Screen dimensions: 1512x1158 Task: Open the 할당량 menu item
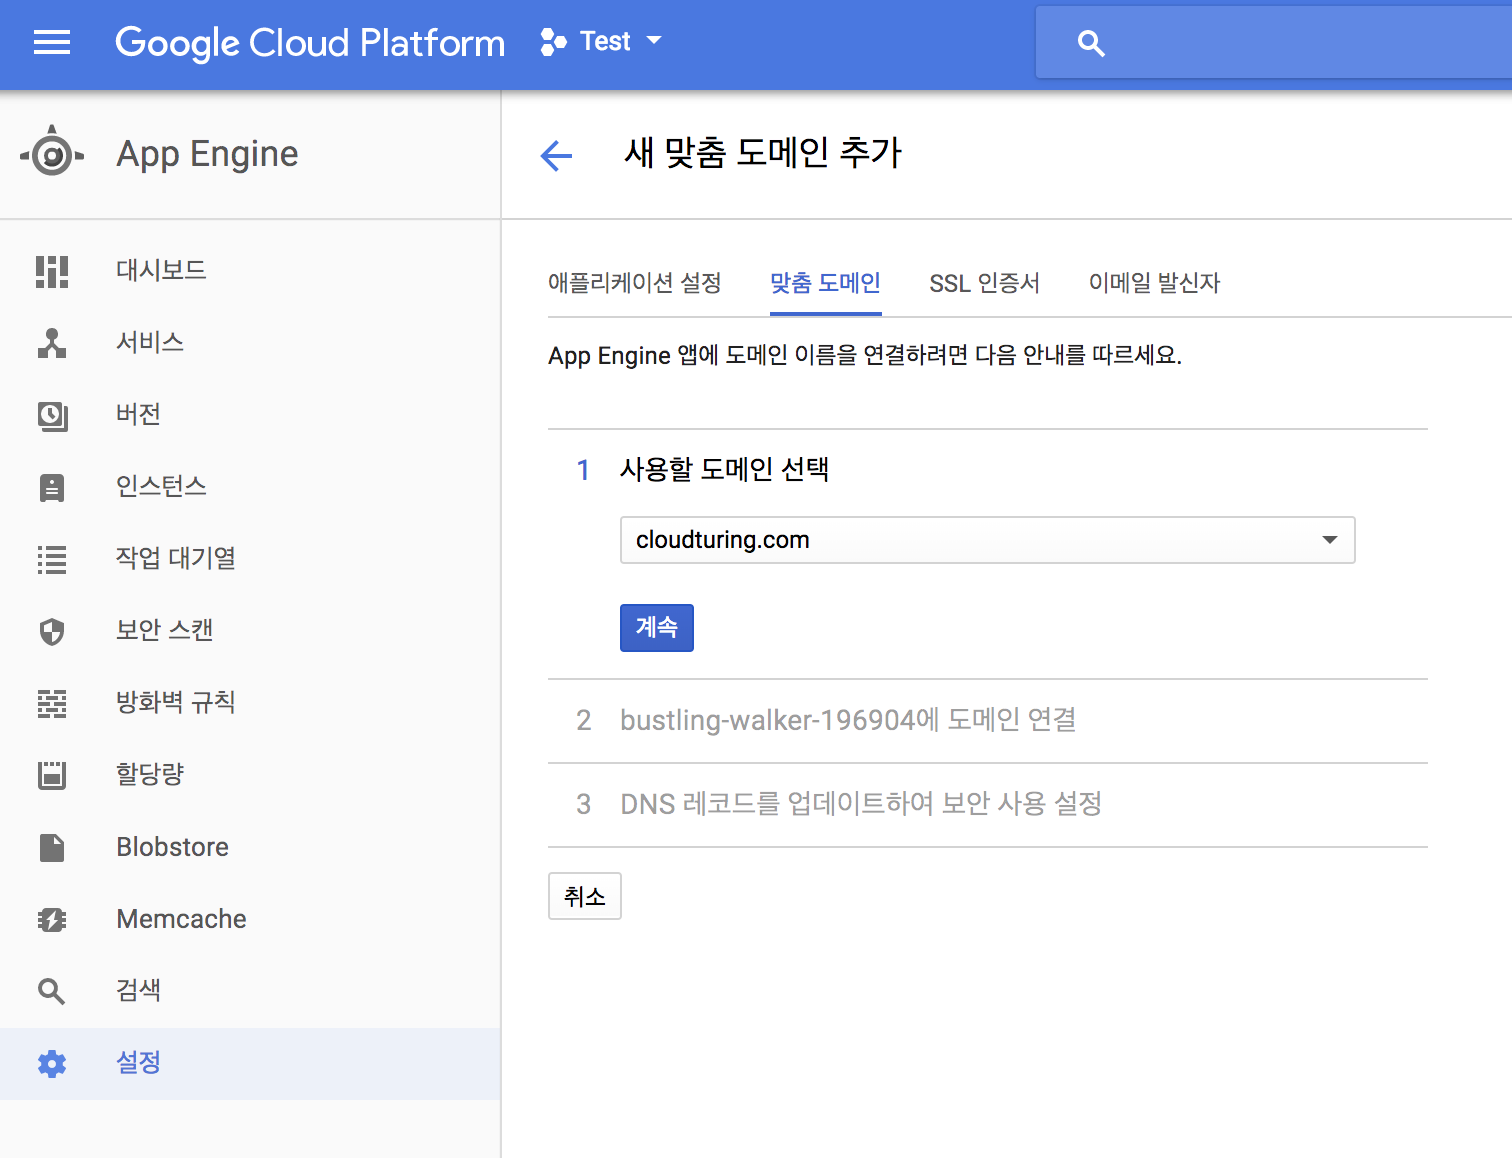point(250,774)
